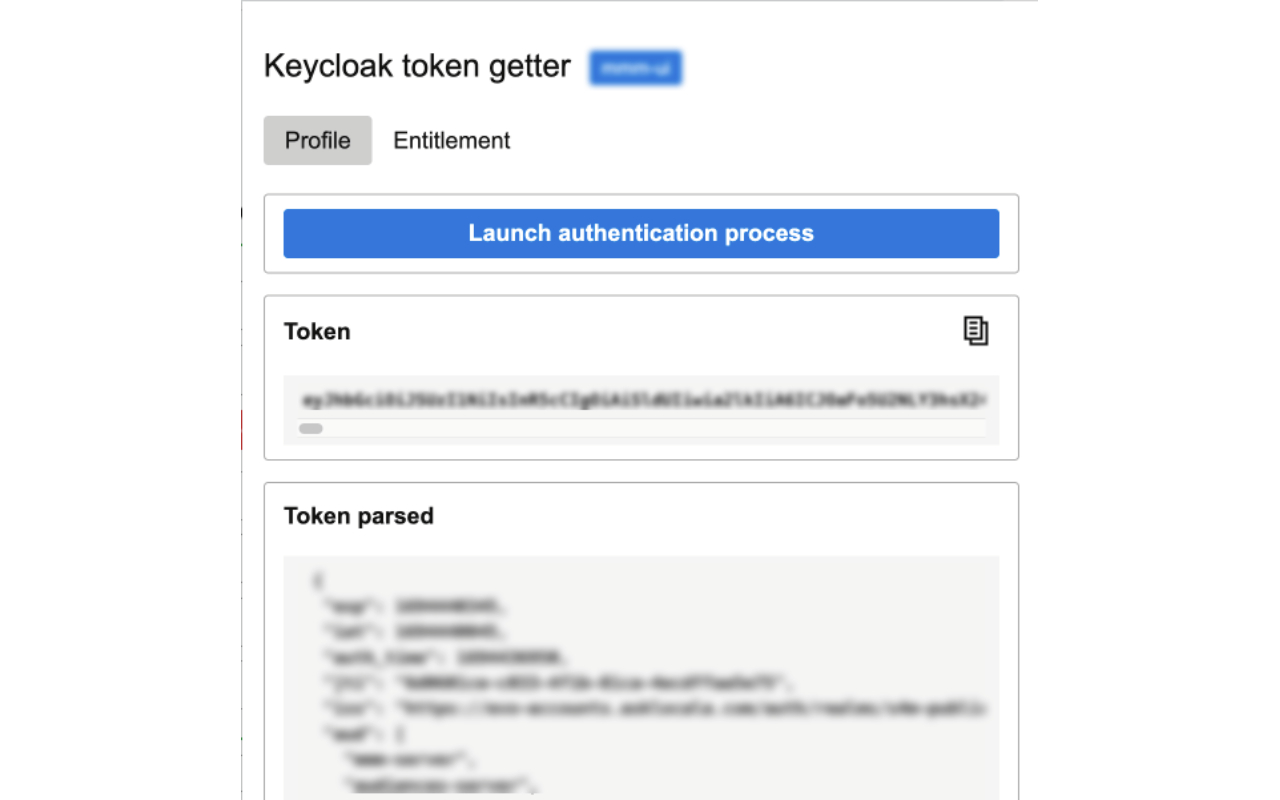1280x800 pixels.
Task: Open the Profile tab
Action: (317, 140)
